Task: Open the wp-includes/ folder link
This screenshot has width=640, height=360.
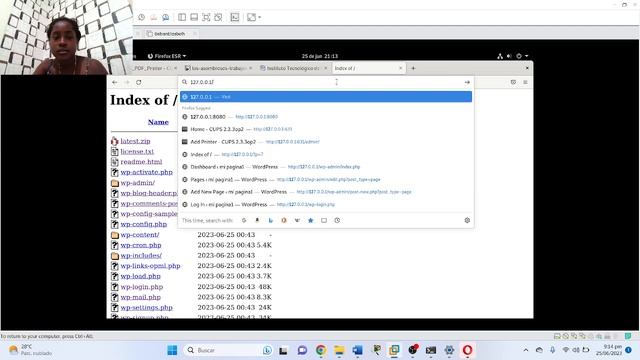Action: pos(141,256)
